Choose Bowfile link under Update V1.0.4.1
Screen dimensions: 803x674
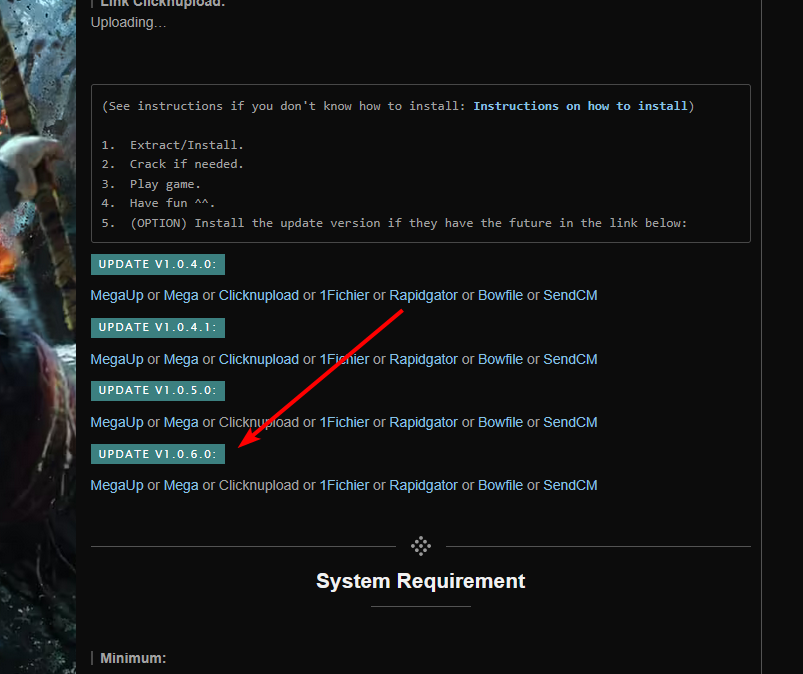pos(500,359)
